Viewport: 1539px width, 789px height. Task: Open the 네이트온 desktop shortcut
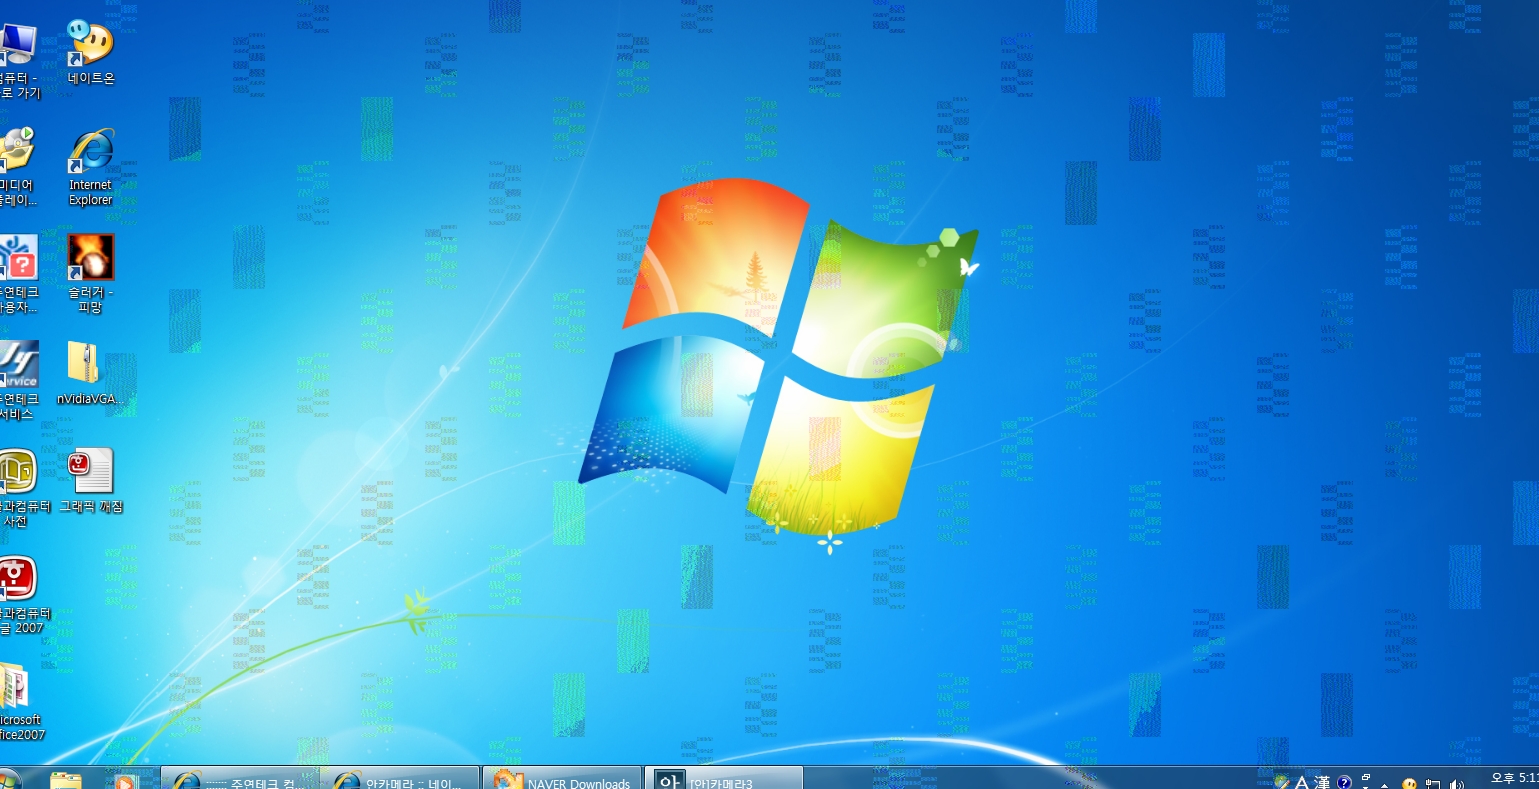pos(91,52)
